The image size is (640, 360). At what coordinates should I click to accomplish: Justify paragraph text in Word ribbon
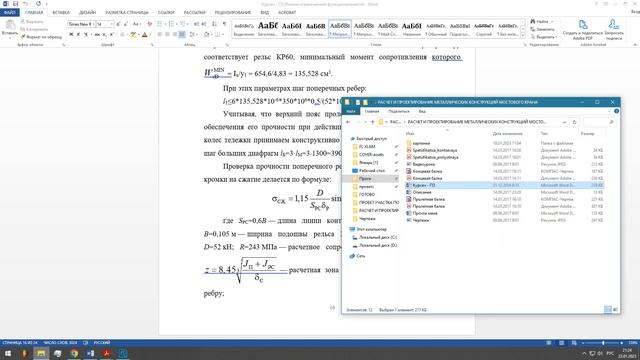[x=182, y=35]
